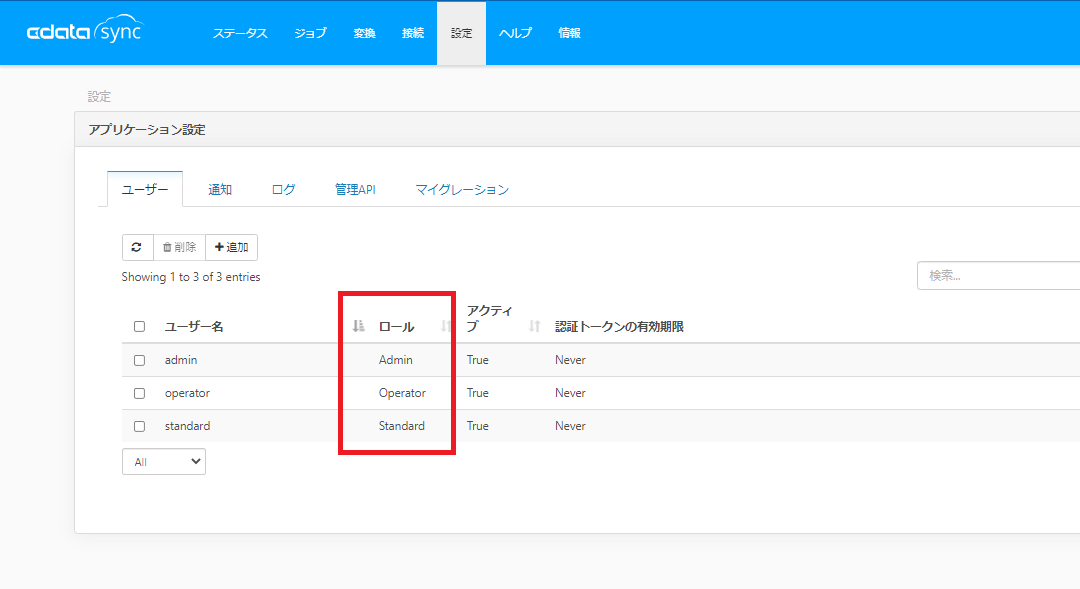Click the CData Sync logo
This screenshot has height=589, width=1080.
click(84, 32)
